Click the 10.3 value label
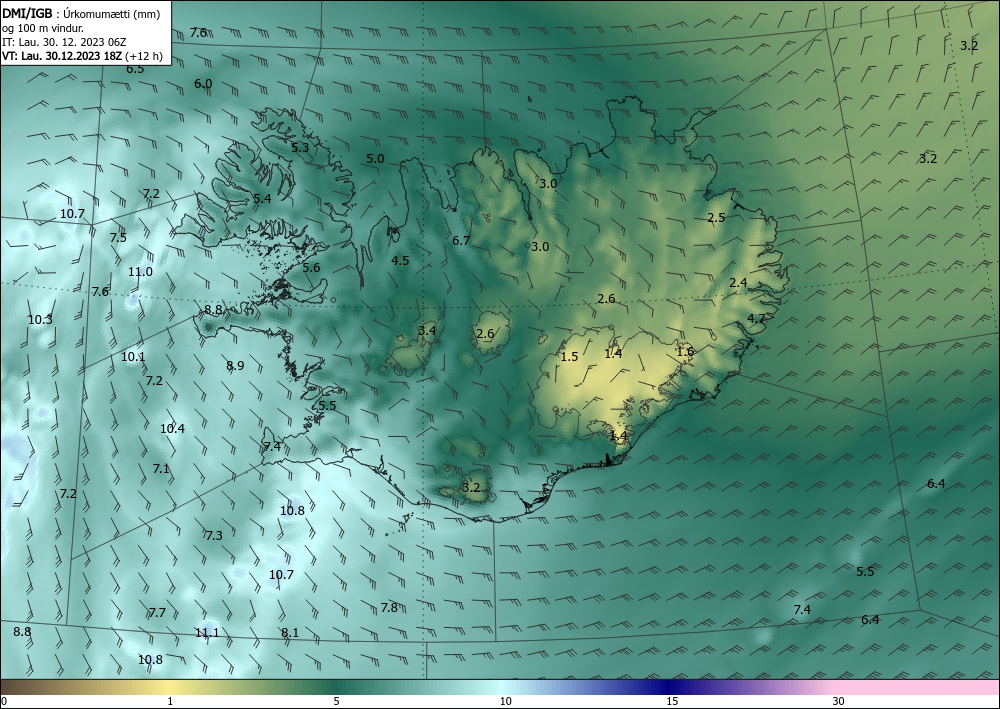 tap(40, 319)
